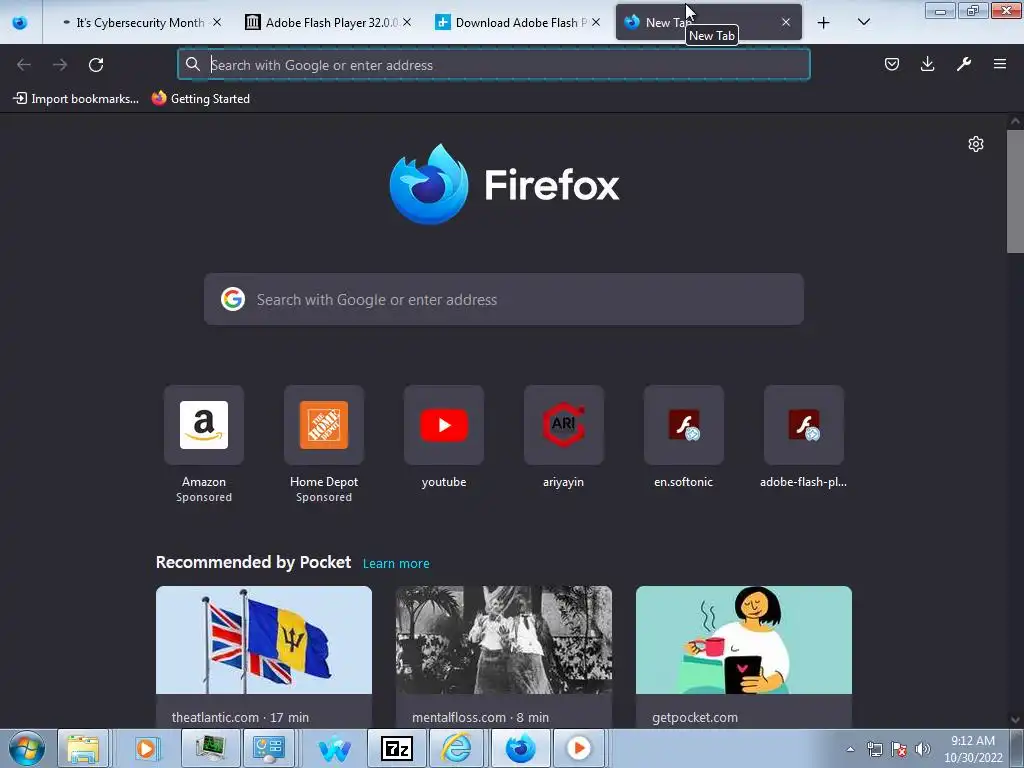This screenshot has width=1024, height=768.
Task: Select the active New Tab tab
Action: coord(709,23)
